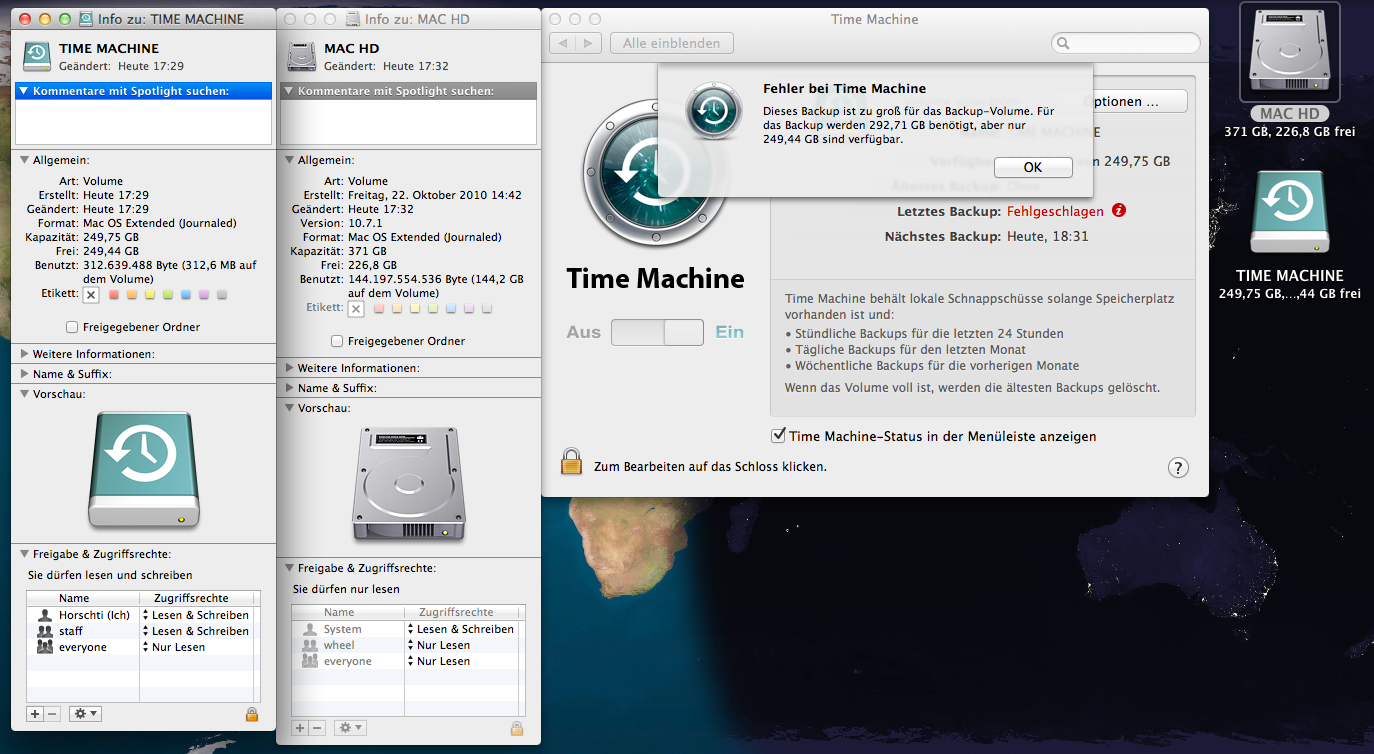
Task: Click the hard disk preview image in MAC HD info
Action: coord(409,484)
